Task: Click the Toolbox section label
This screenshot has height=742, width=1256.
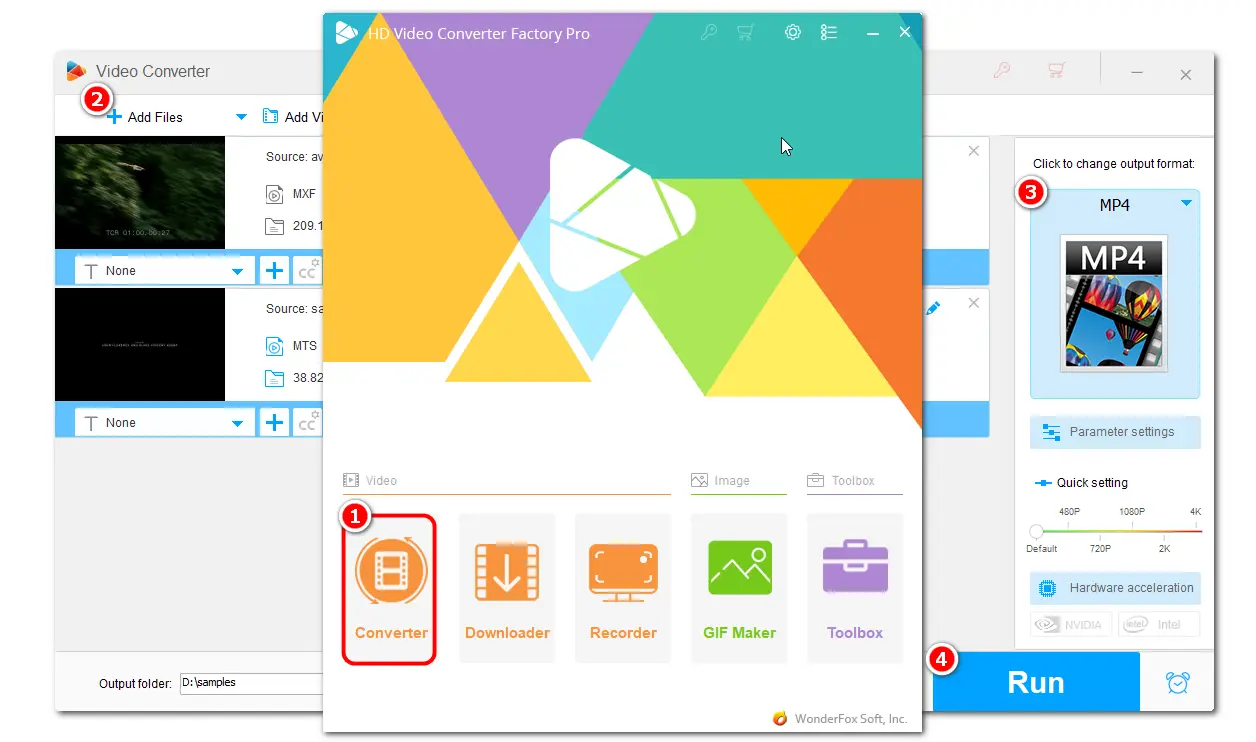Action: 853,481
